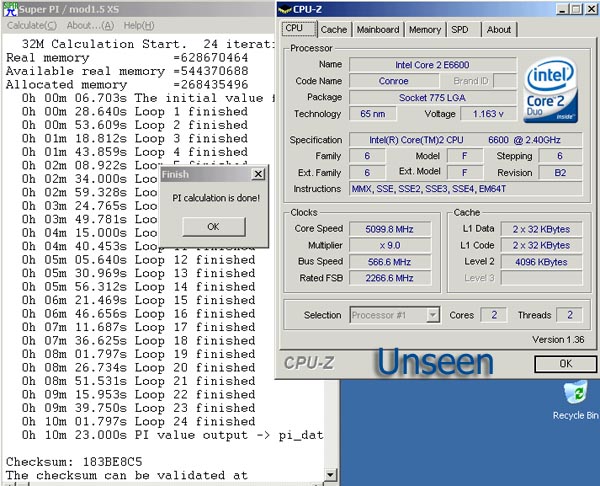The image size is (600, 486).
Task: Click the Super PI scrollbar down arrow
Action: coord(330,475)
